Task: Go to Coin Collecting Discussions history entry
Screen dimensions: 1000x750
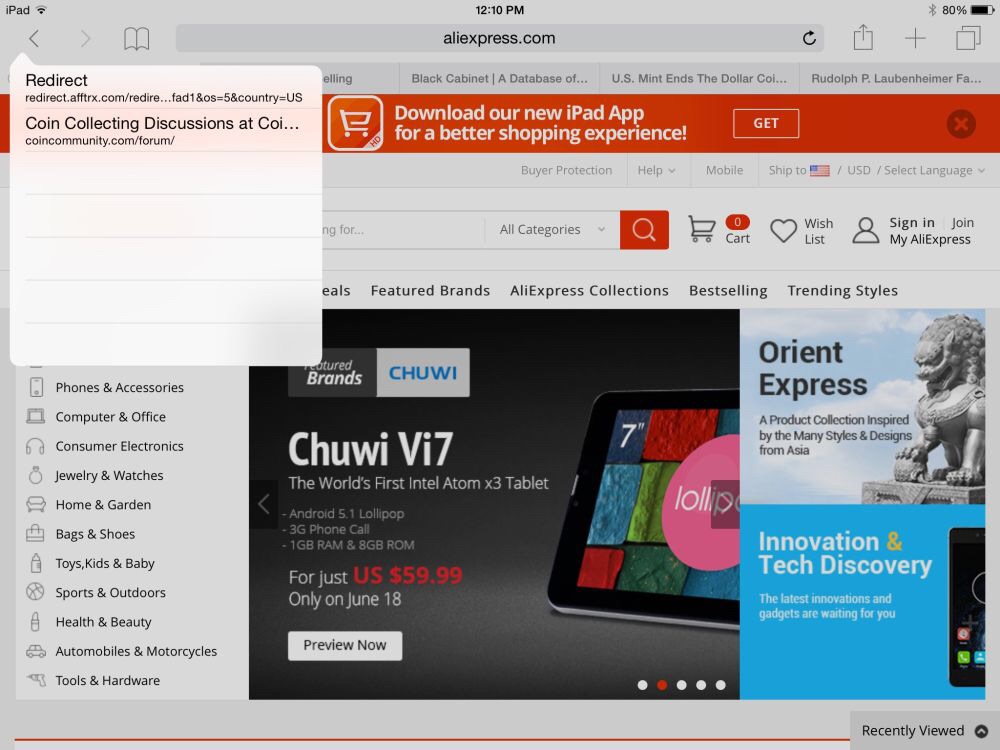Action: click(165, 131)
